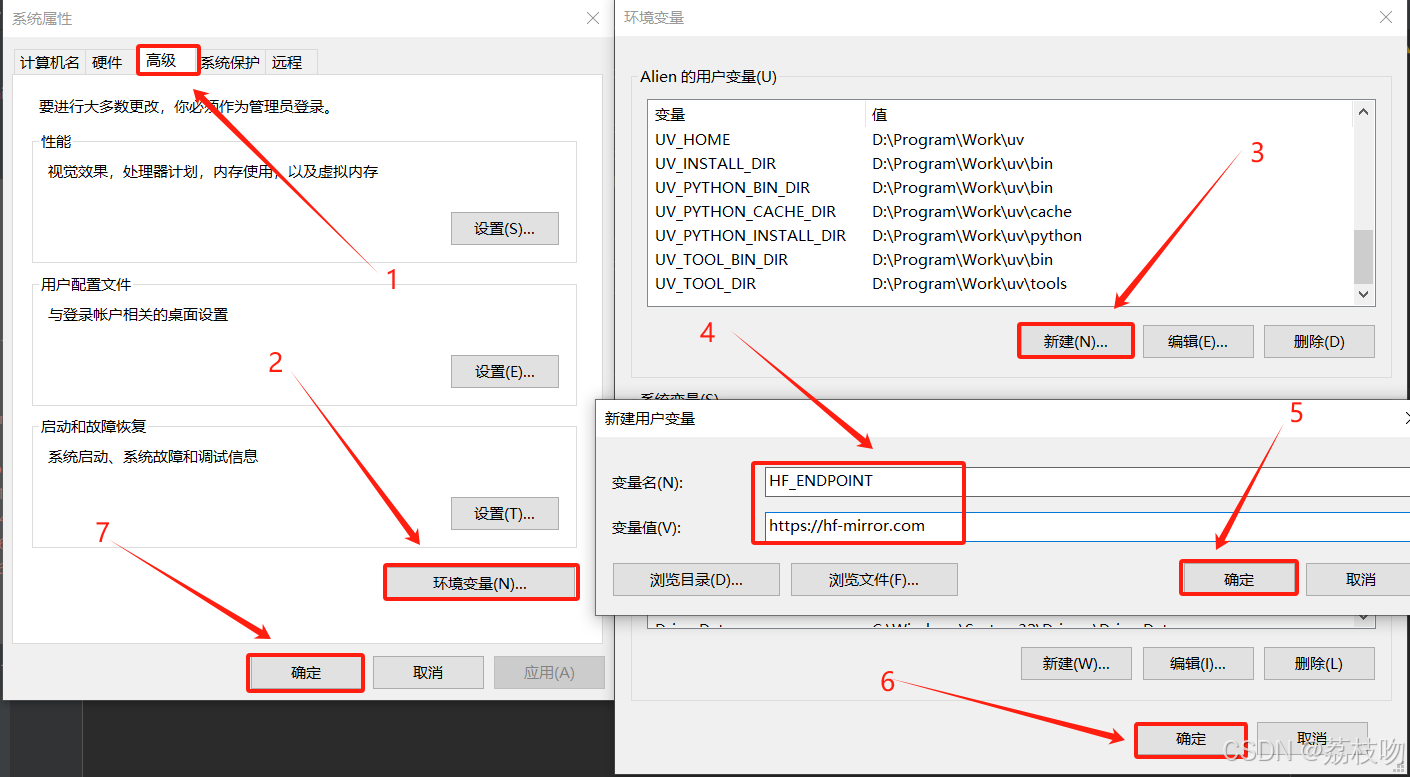The image size is (1410, 777).
Task: Click 设置(T)... under 启动和故障恢复
Action: (x=505, y=513)
